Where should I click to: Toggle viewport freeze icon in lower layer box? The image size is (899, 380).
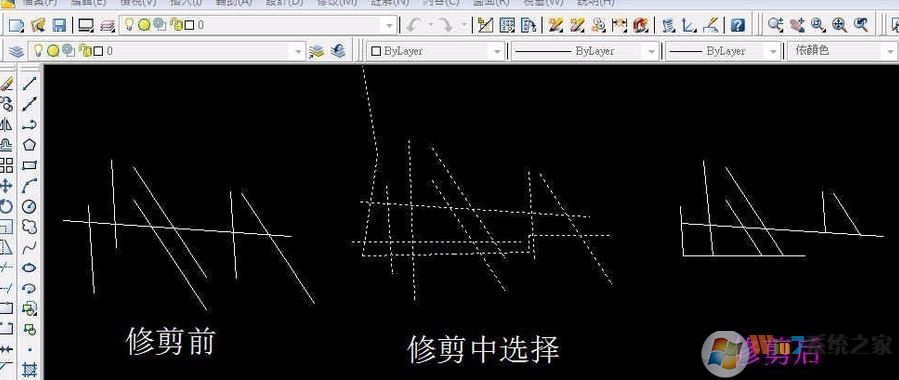coord(68,51)
